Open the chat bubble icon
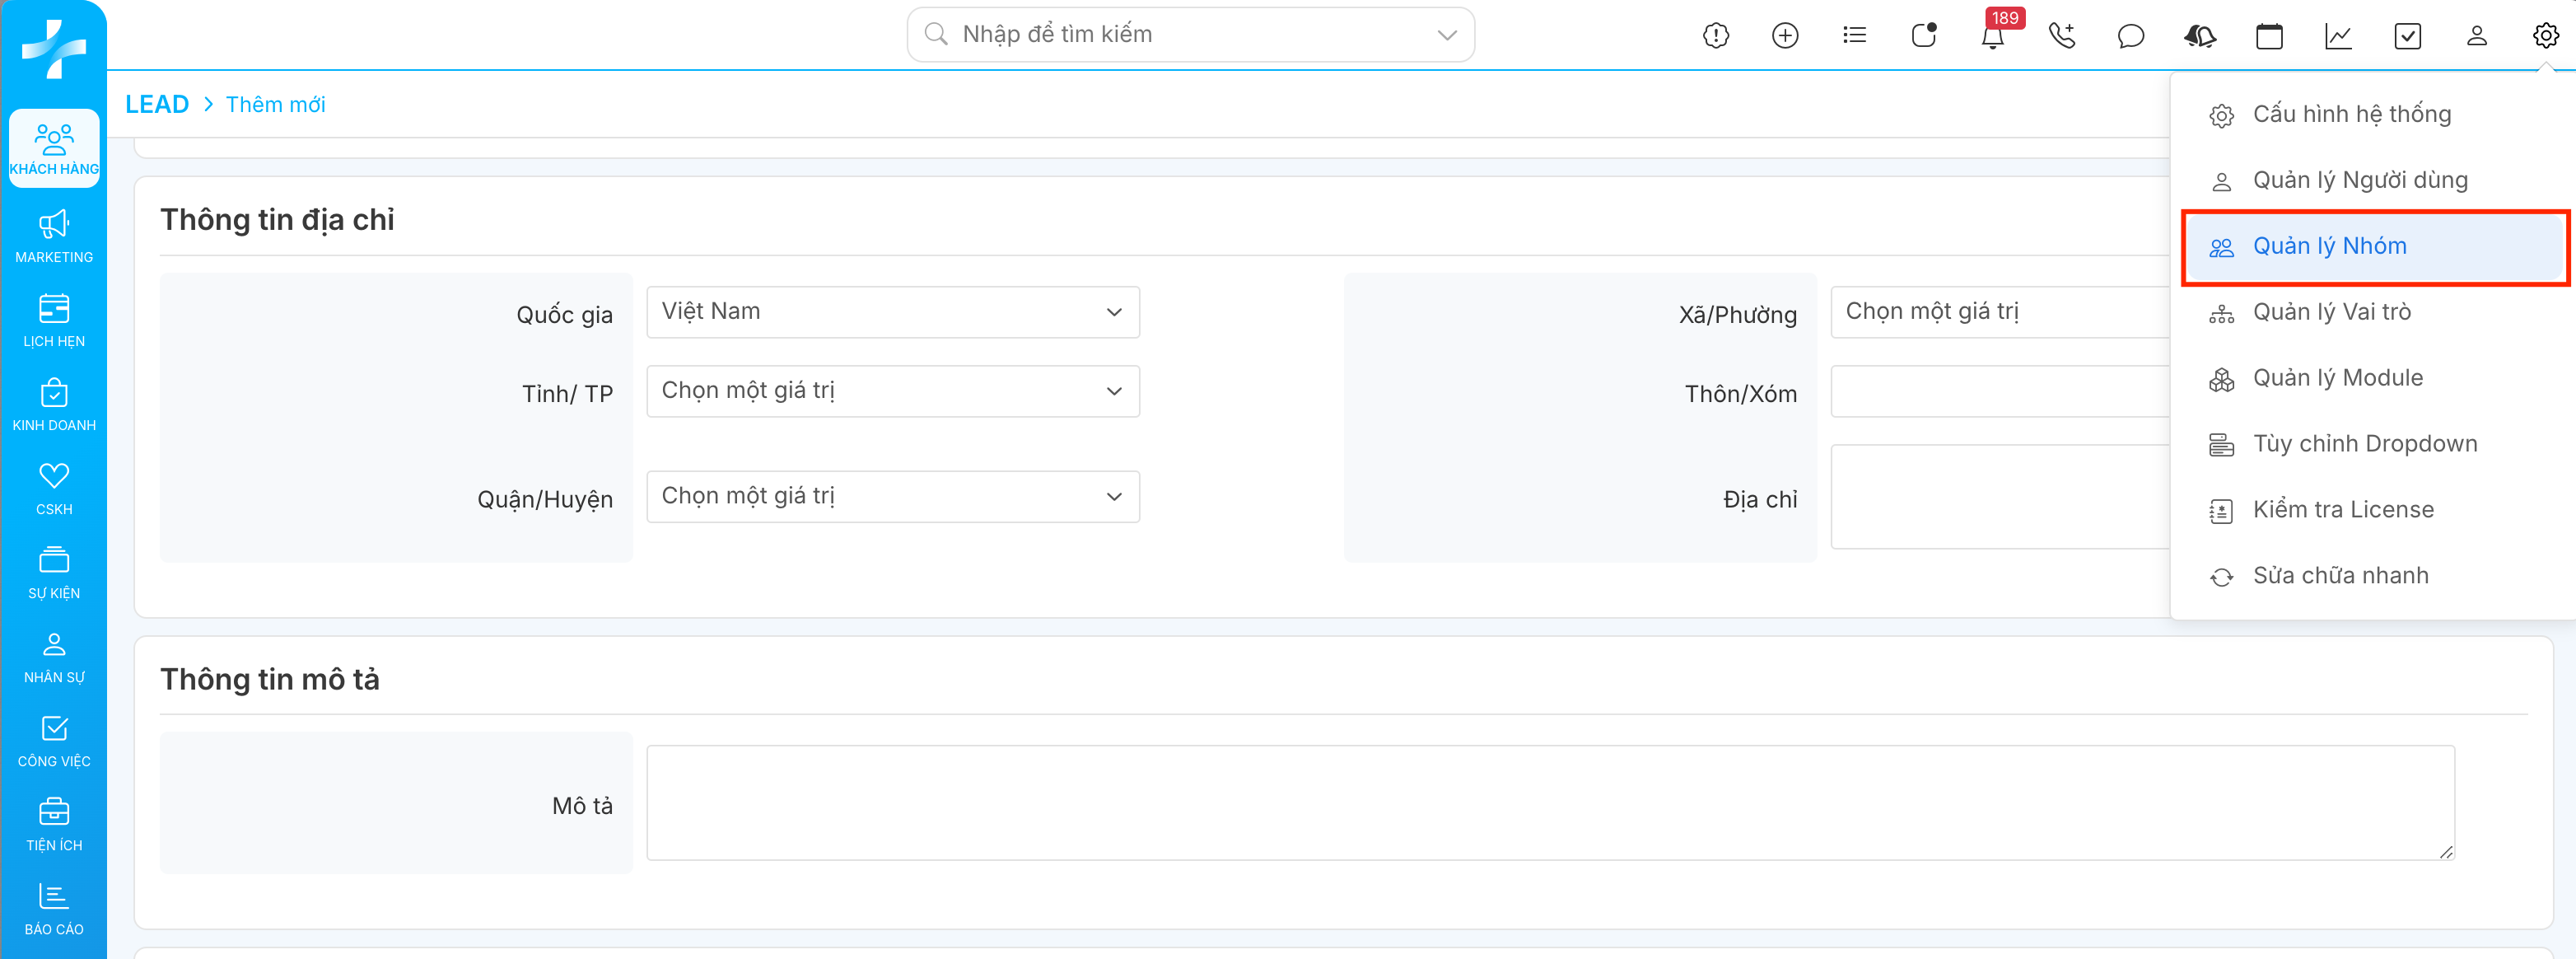This screenshot has width=2576, height=959. [2130, 36]
